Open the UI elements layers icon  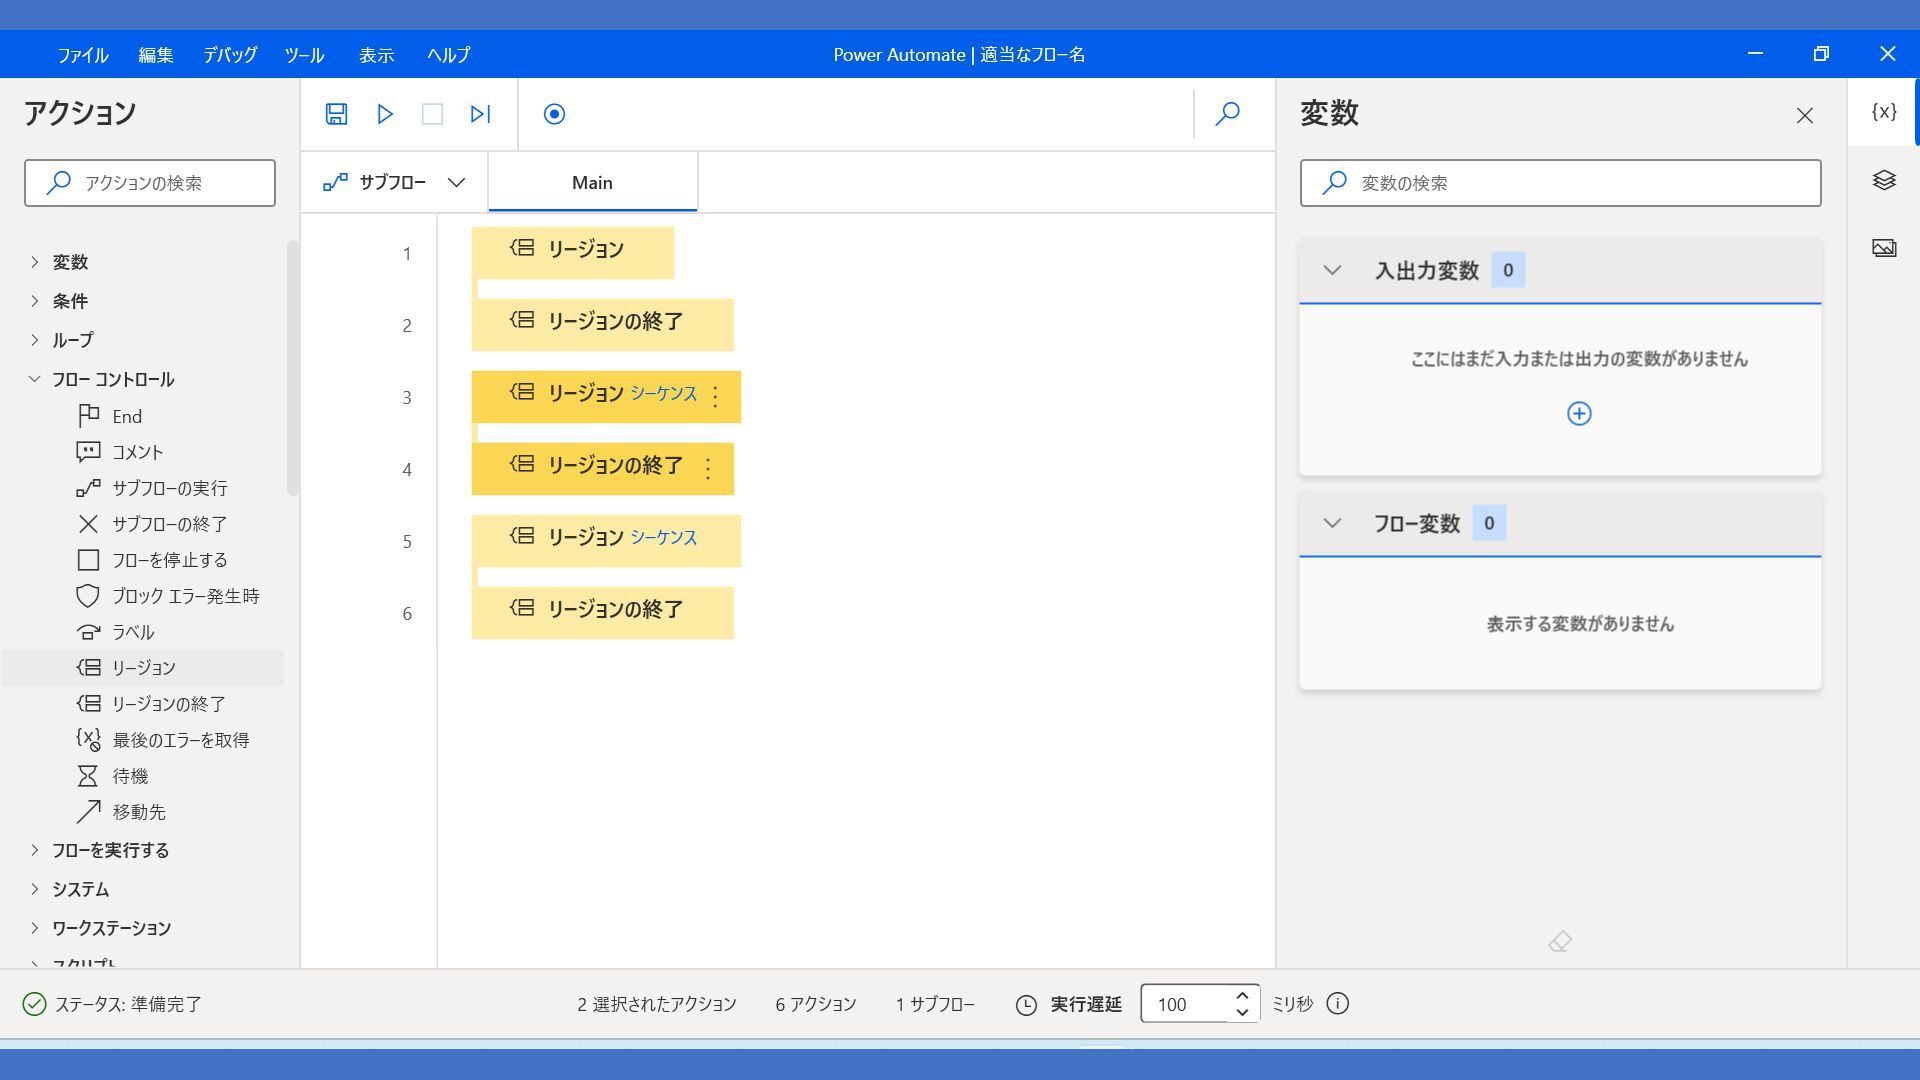click(x=1884, y=180)
